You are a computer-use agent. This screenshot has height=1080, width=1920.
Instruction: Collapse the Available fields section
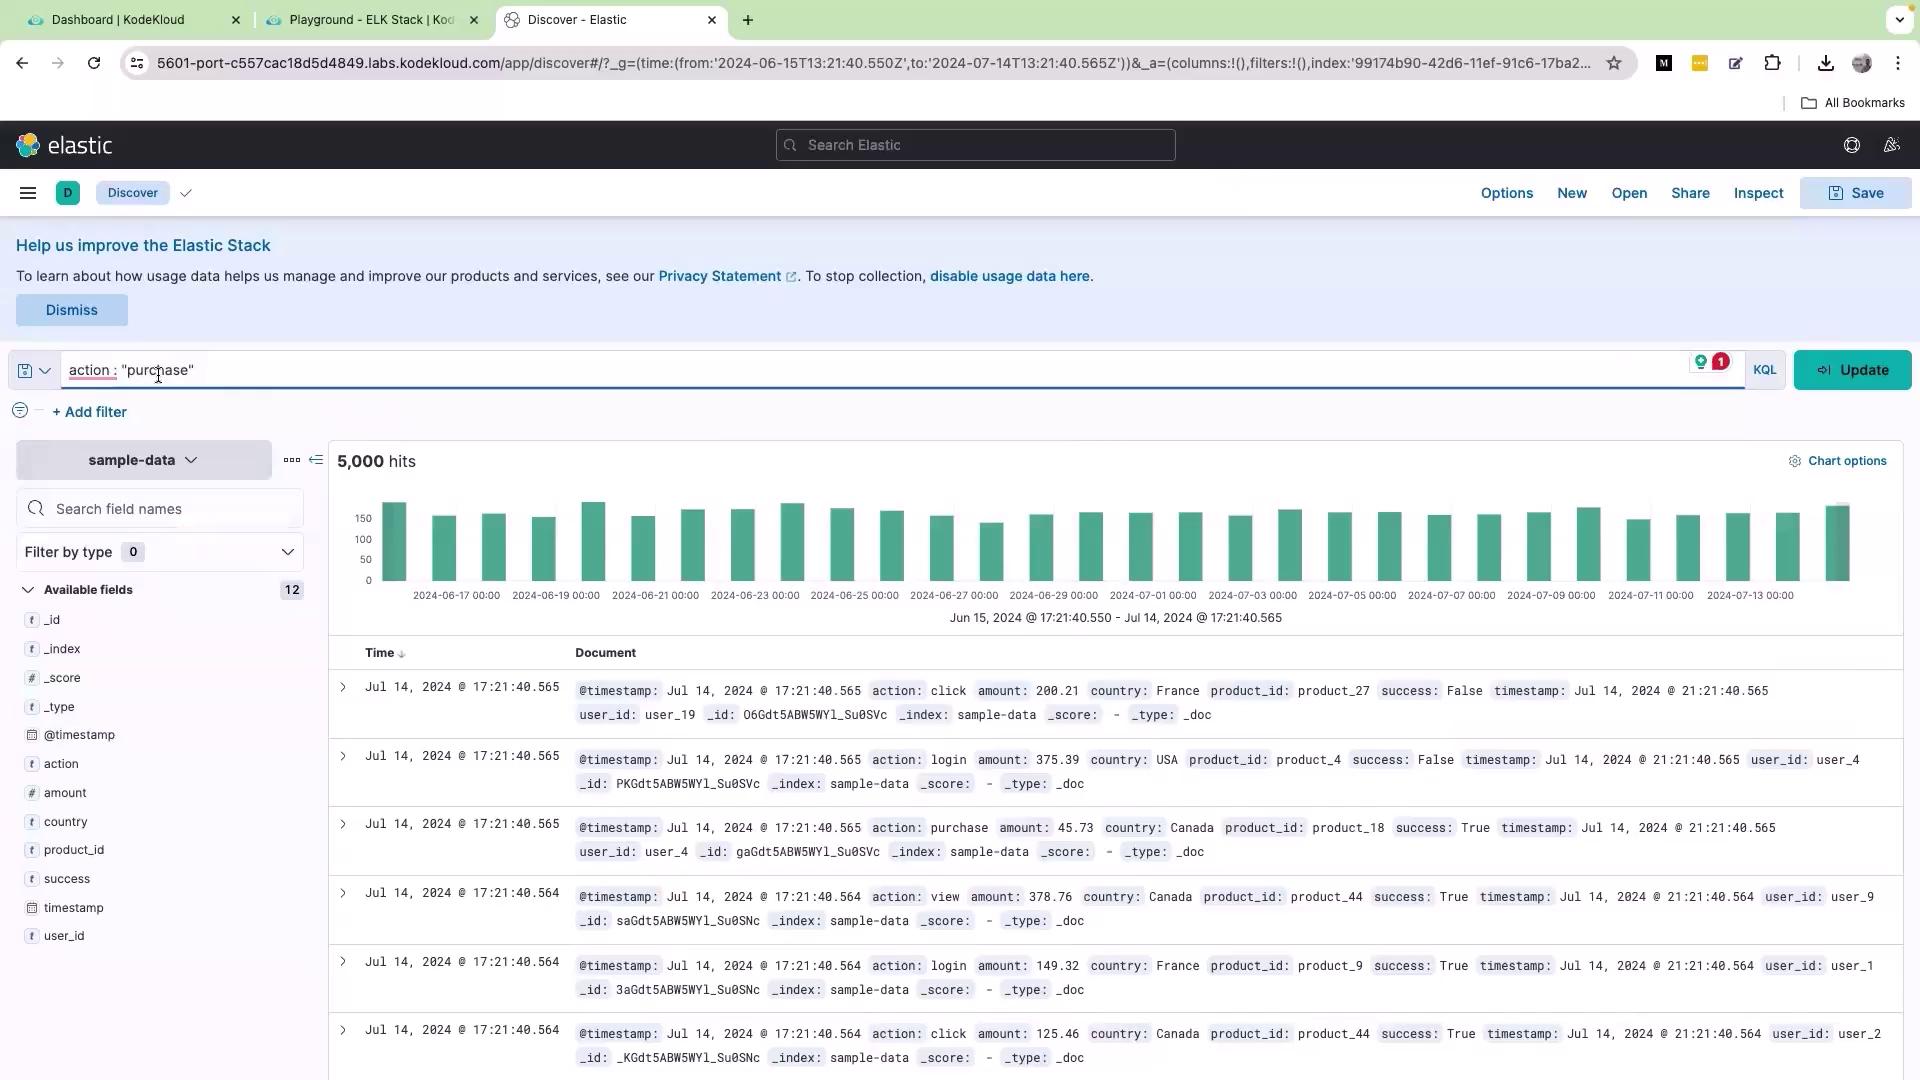pos(28,590)
